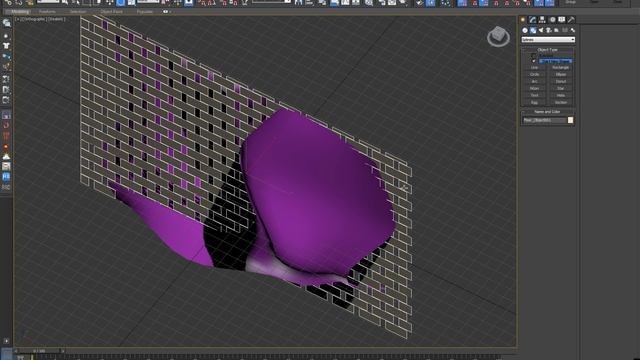Select the Systems create category

(x=573, y=30)
